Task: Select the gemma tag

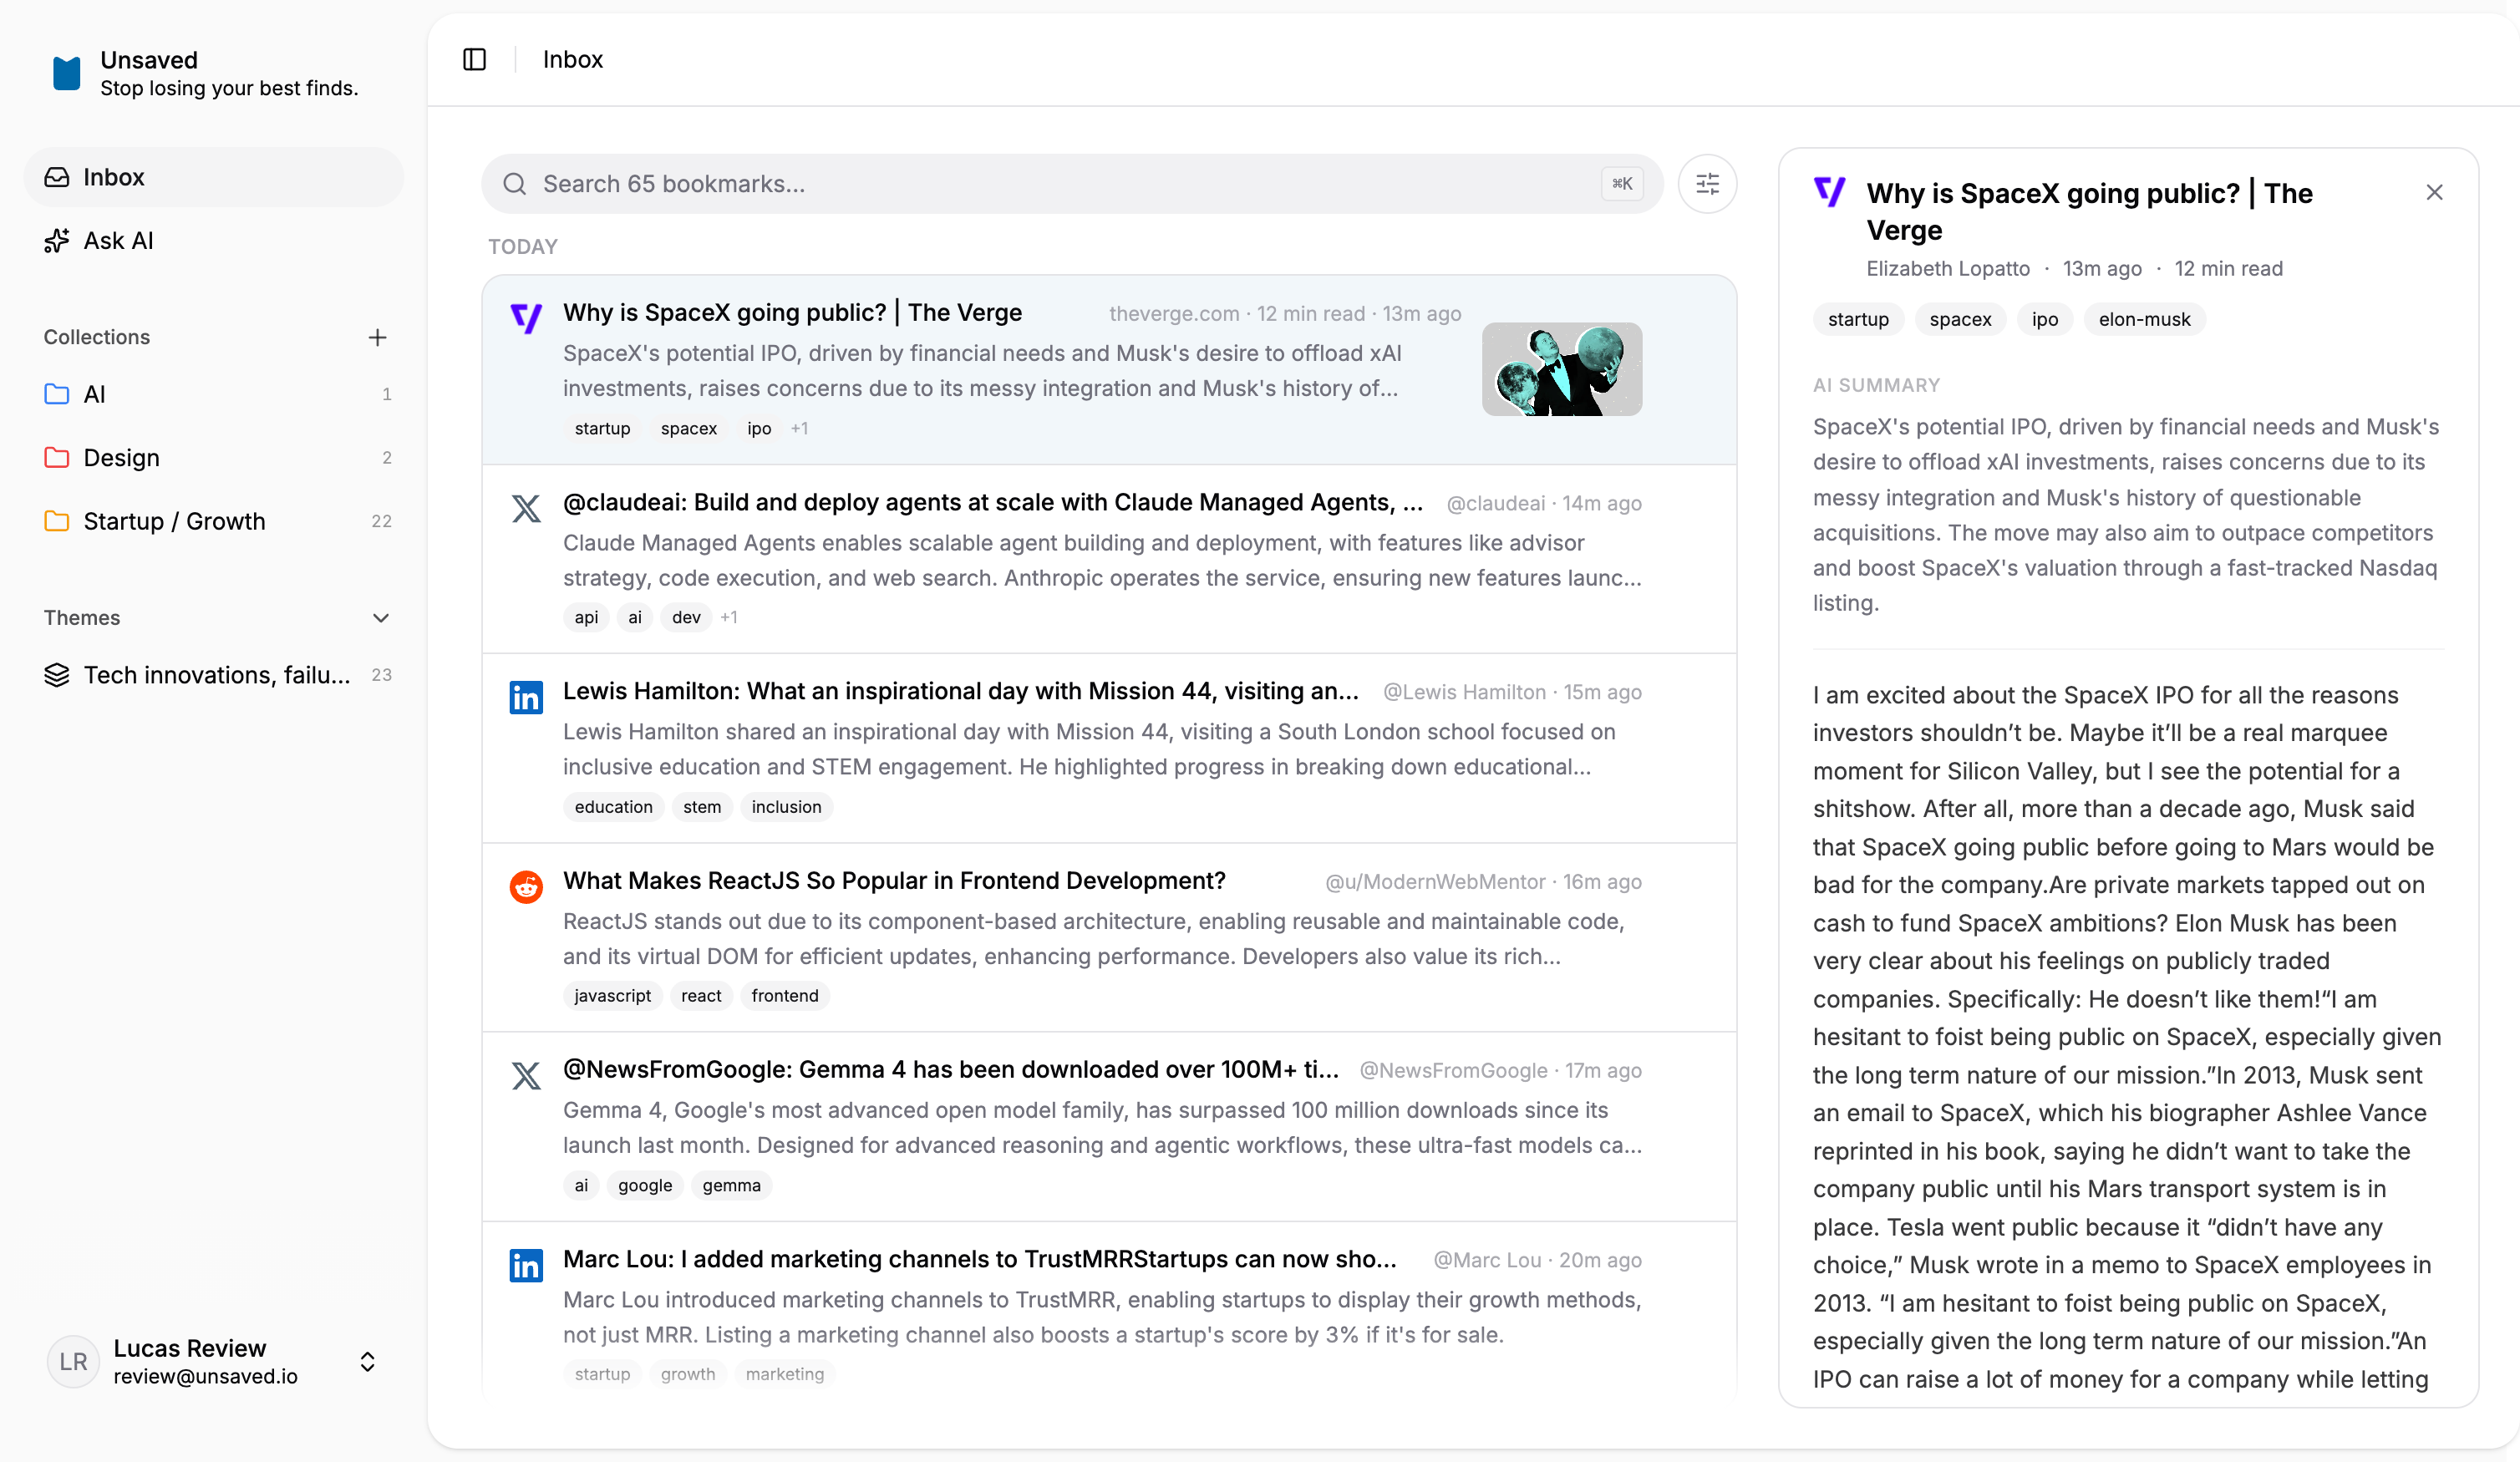Action: click(731, 1185)
